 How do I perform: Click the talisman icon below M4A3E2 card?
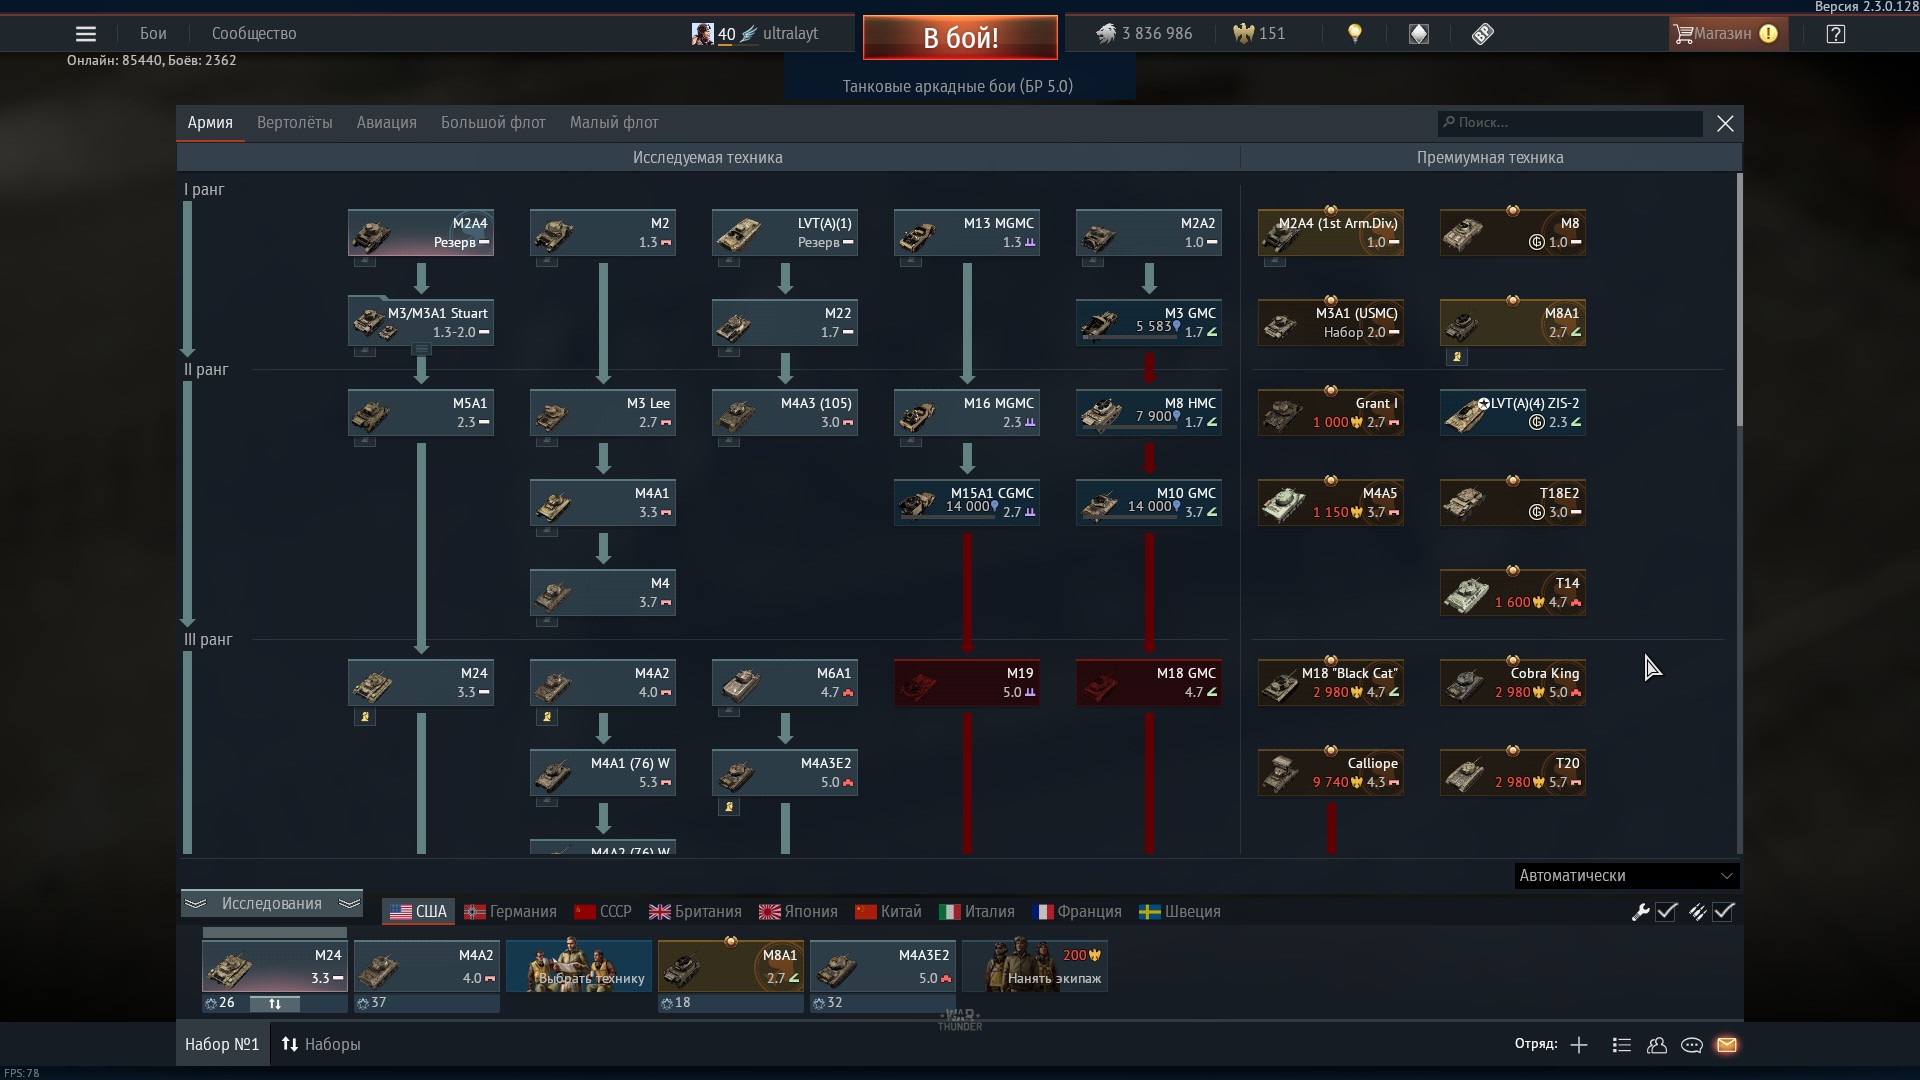tap(729, 807)
